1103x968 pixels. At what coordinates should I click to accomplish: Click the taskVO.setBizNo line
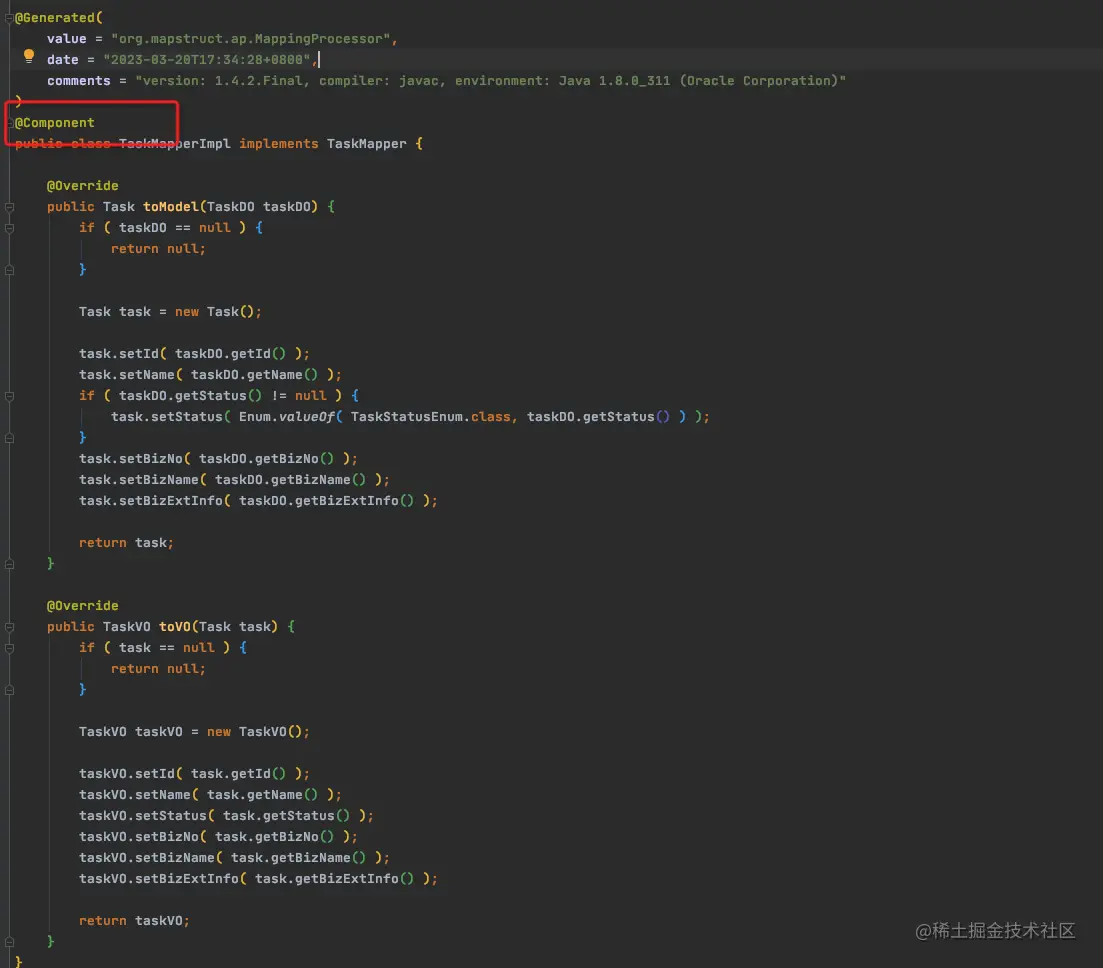[x=218, y=837]
